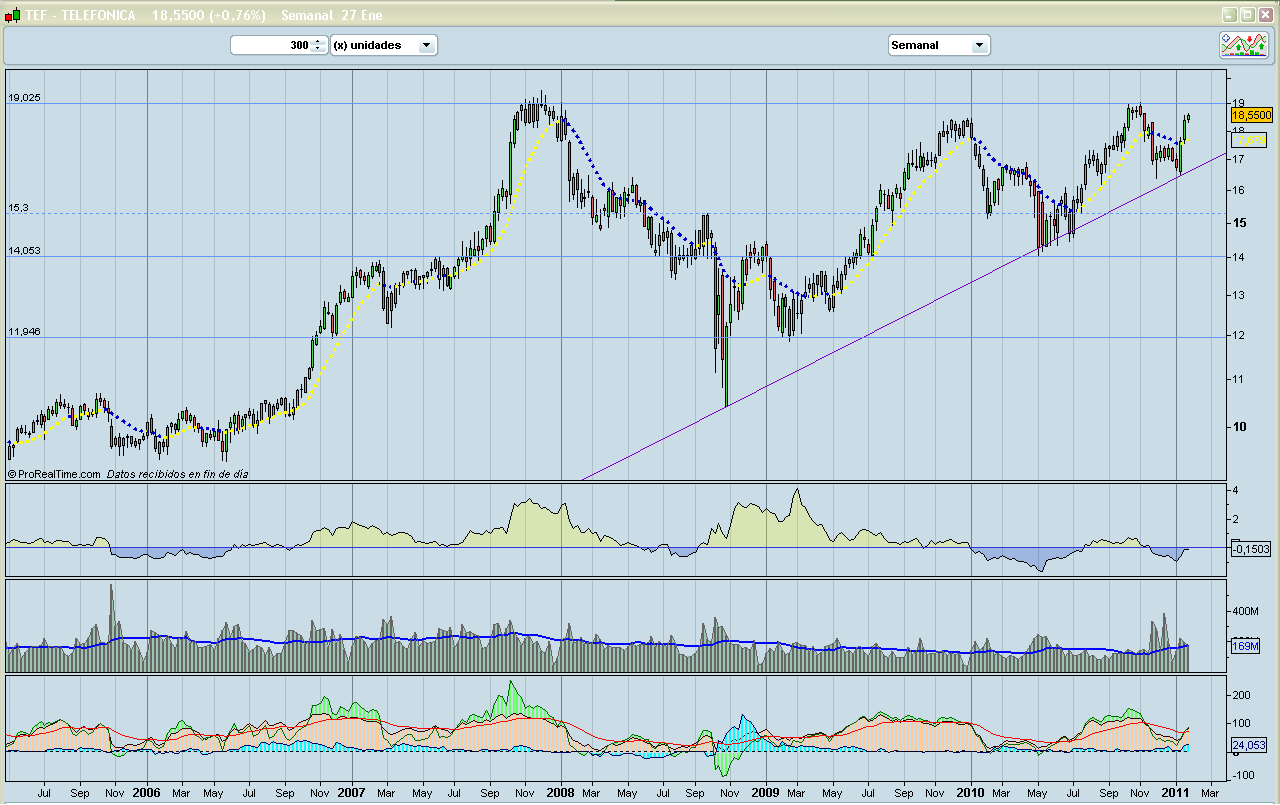
Task: Click the TEF - TELEFONICA title text
Action: coord(81,16)
